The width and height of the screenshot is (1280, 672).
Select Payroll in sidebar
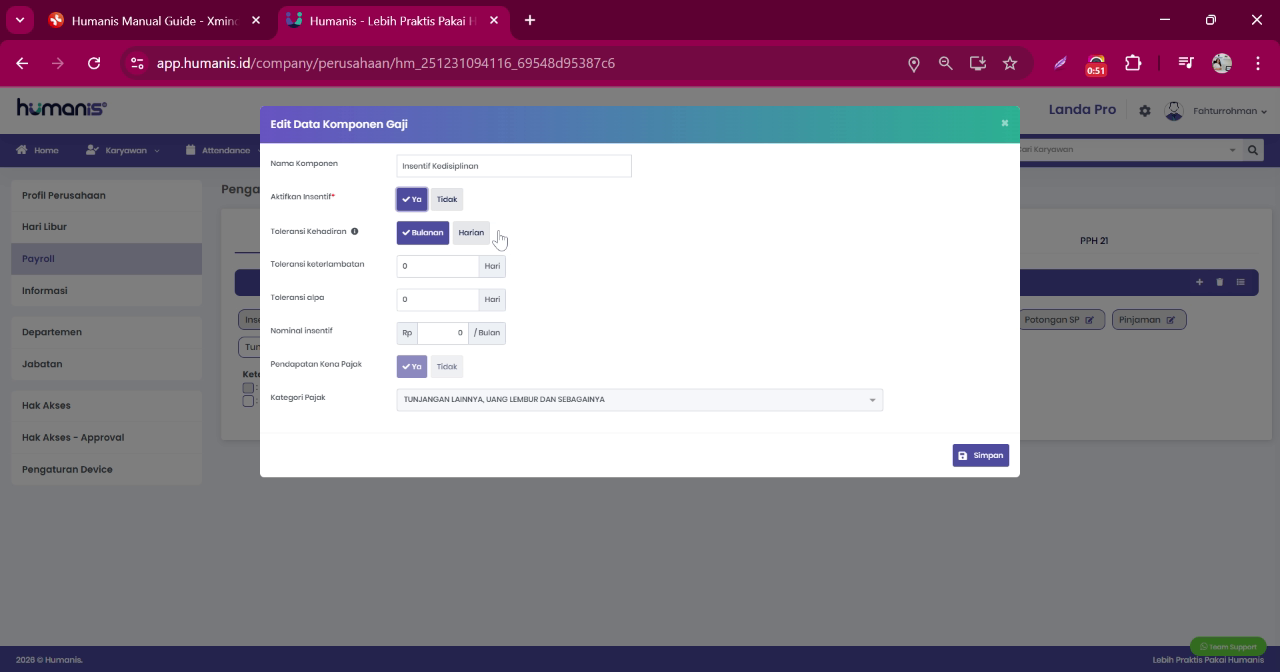pyautogui.click(x=106, y=259)
